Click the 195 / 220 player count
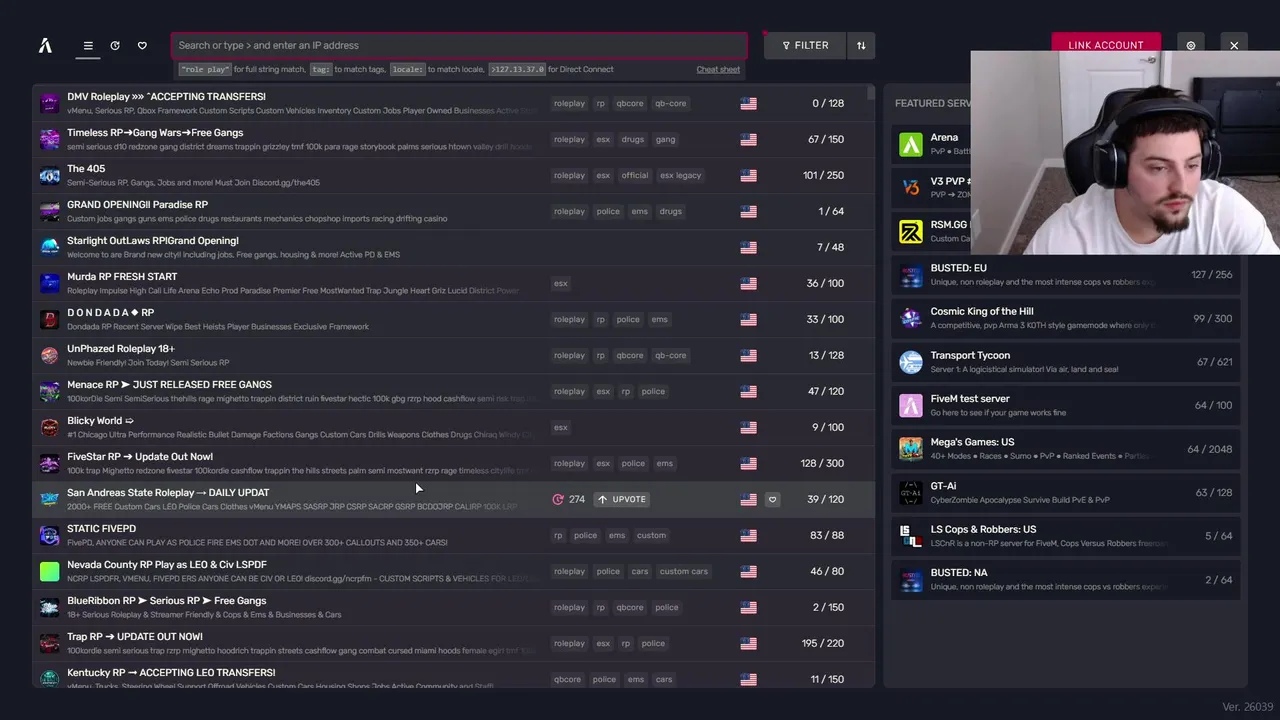 click(823, 643)
